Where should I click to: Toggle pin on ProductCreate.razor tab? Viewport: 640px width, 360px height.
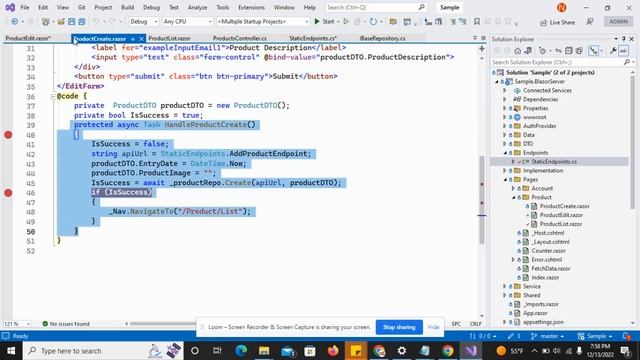click(133, 39)
